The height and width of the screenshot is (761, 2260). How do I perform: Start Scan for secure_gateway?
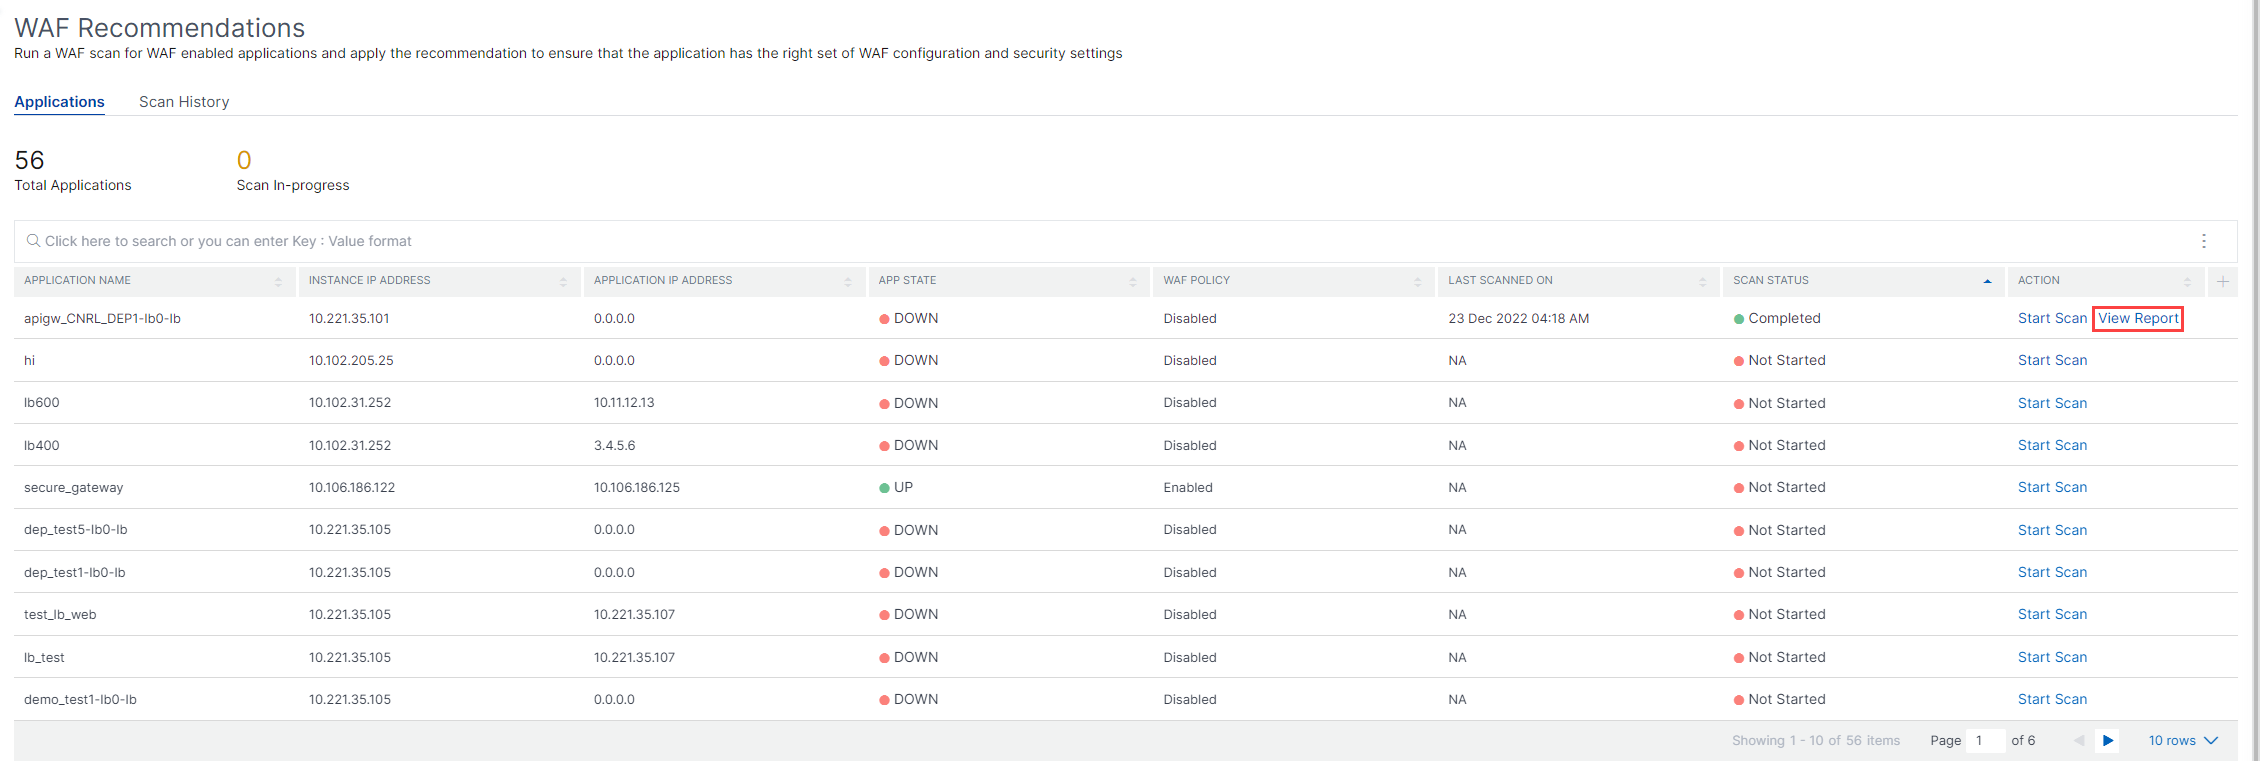(2052, 488)
